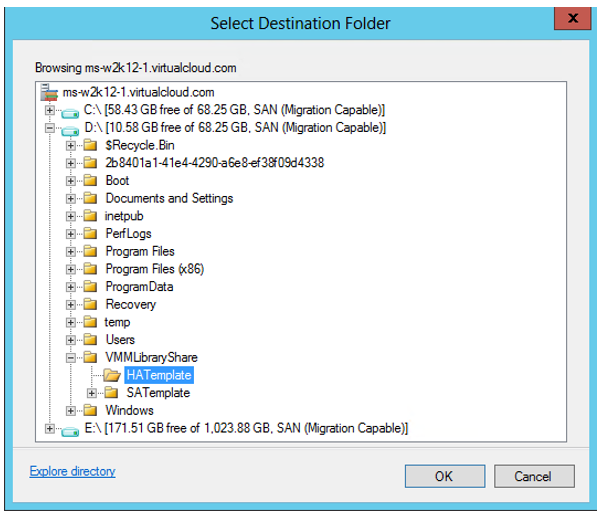Viewport: 604px width, 515px height.
Task: Click the inetpub folder icon
Action: (x=90, y=216)
